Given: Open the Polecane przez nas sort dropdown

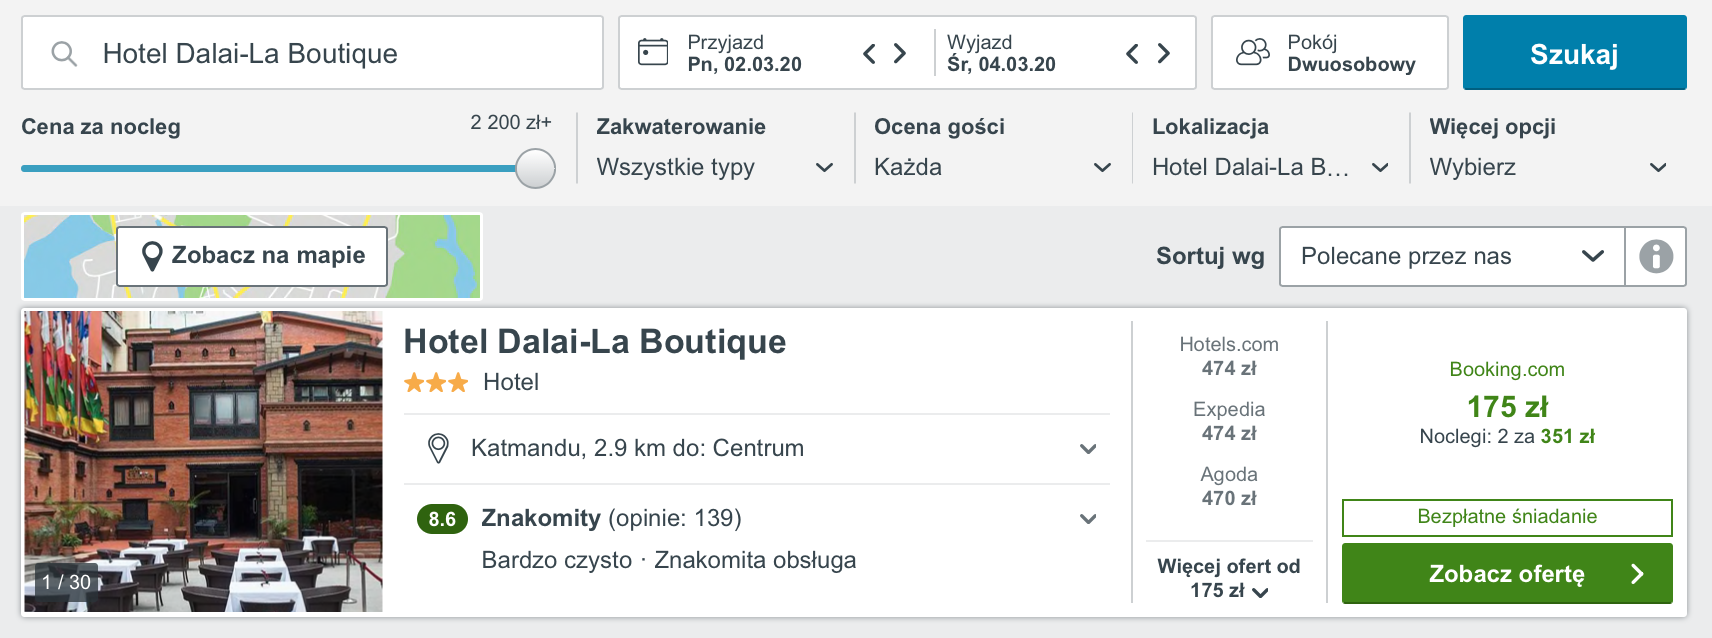Looking at the screenshot, I should pyautogui.click(x=1452, y=256).
